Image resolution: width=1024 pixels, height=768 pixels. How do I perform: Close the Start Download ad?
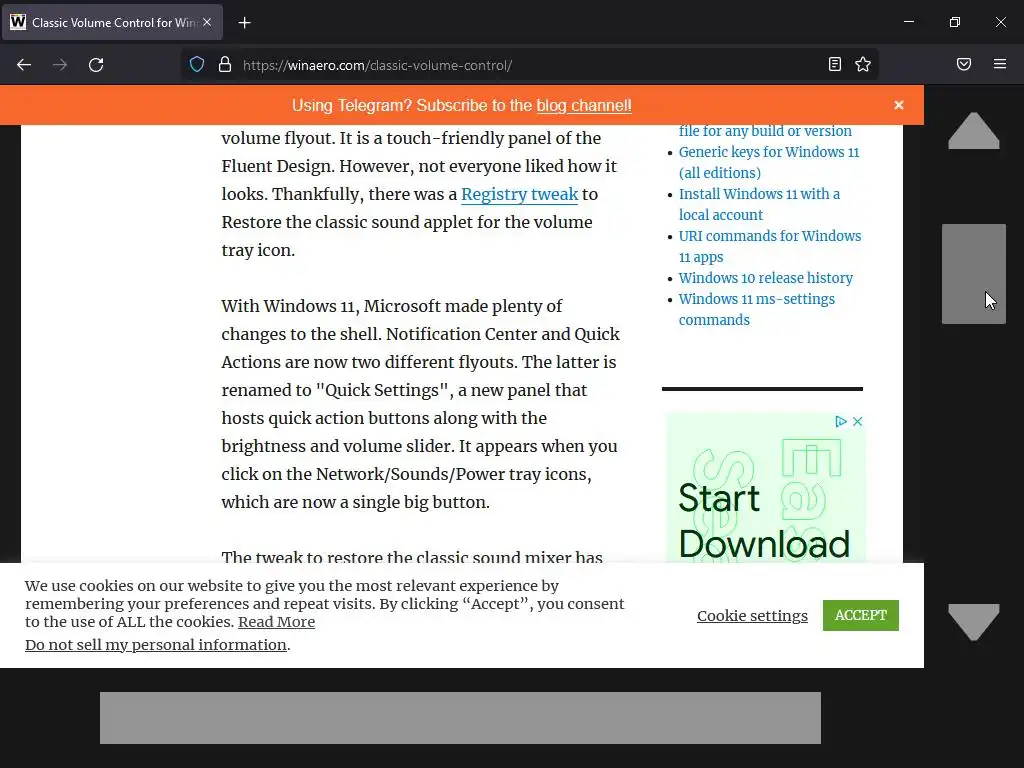tap(857, 421)
